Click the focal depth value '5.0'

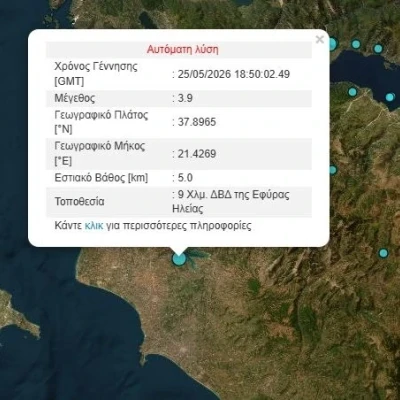point(185,177)
